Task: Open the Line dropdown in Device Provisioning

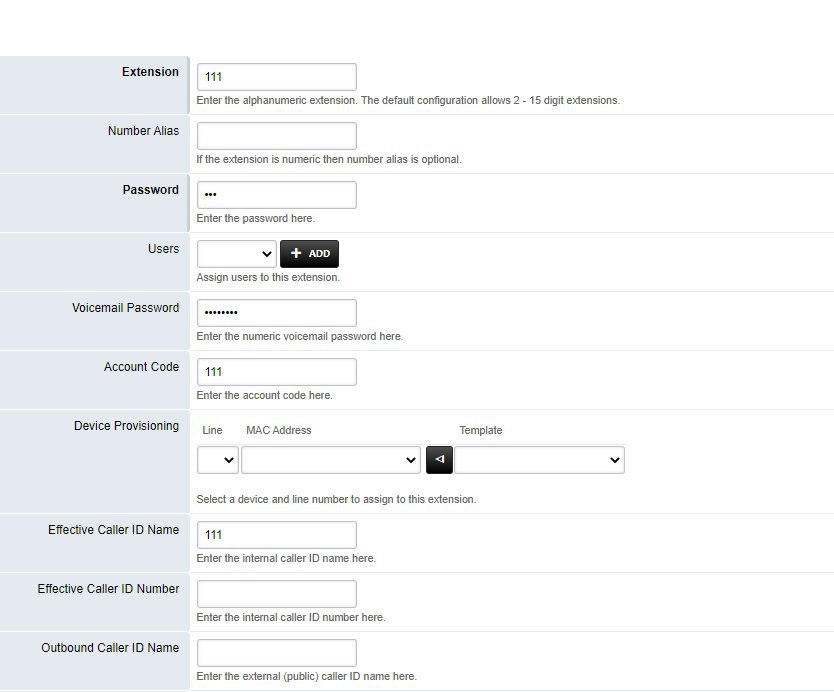Action: 218,460
